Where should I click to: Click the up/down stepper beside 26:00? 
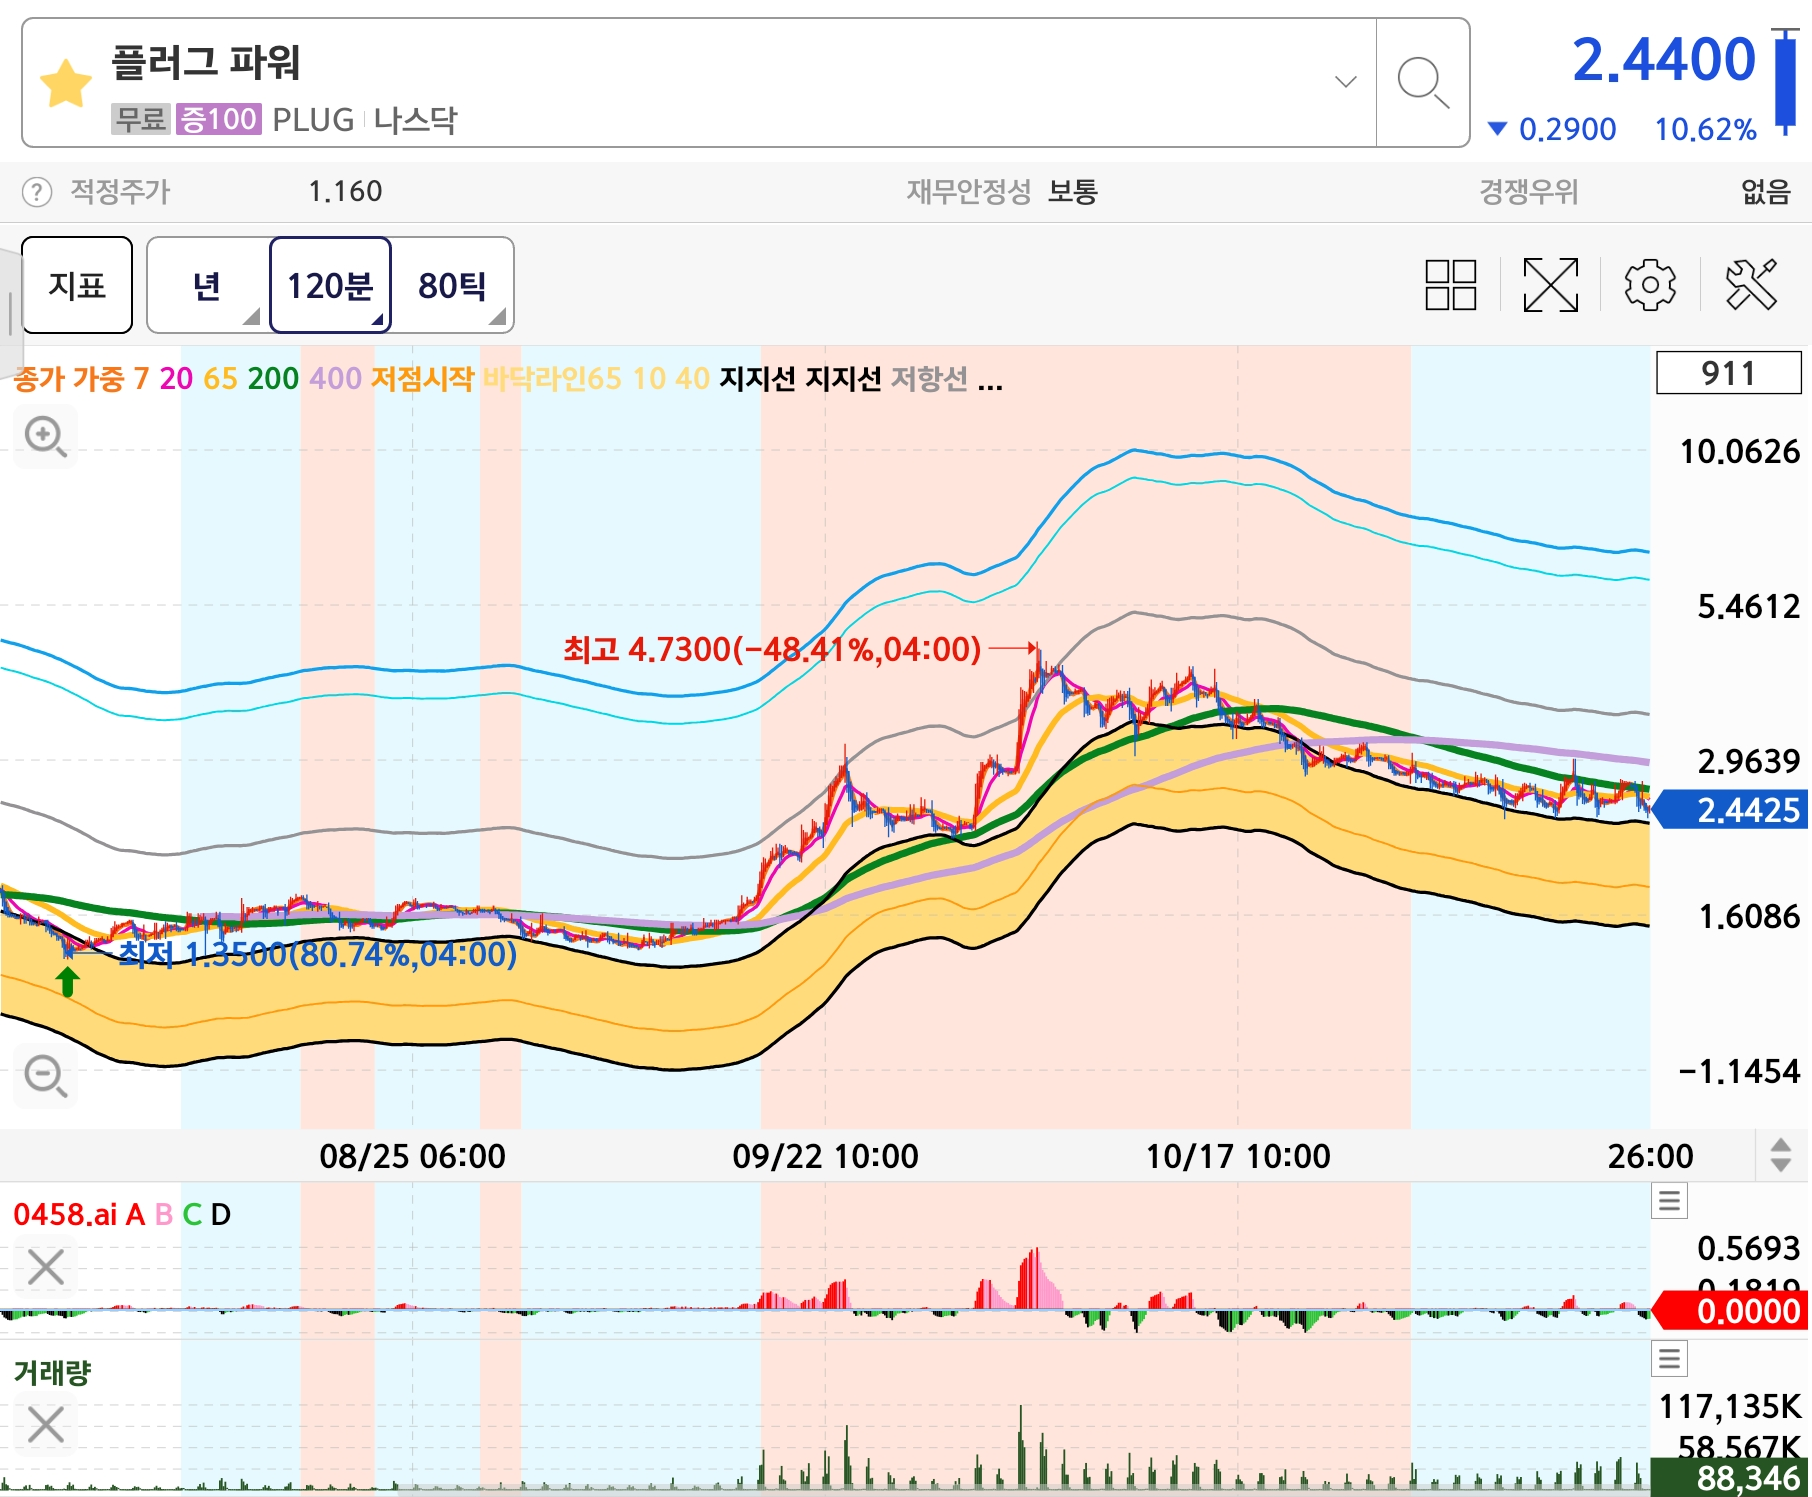tap(1780, 1155)
